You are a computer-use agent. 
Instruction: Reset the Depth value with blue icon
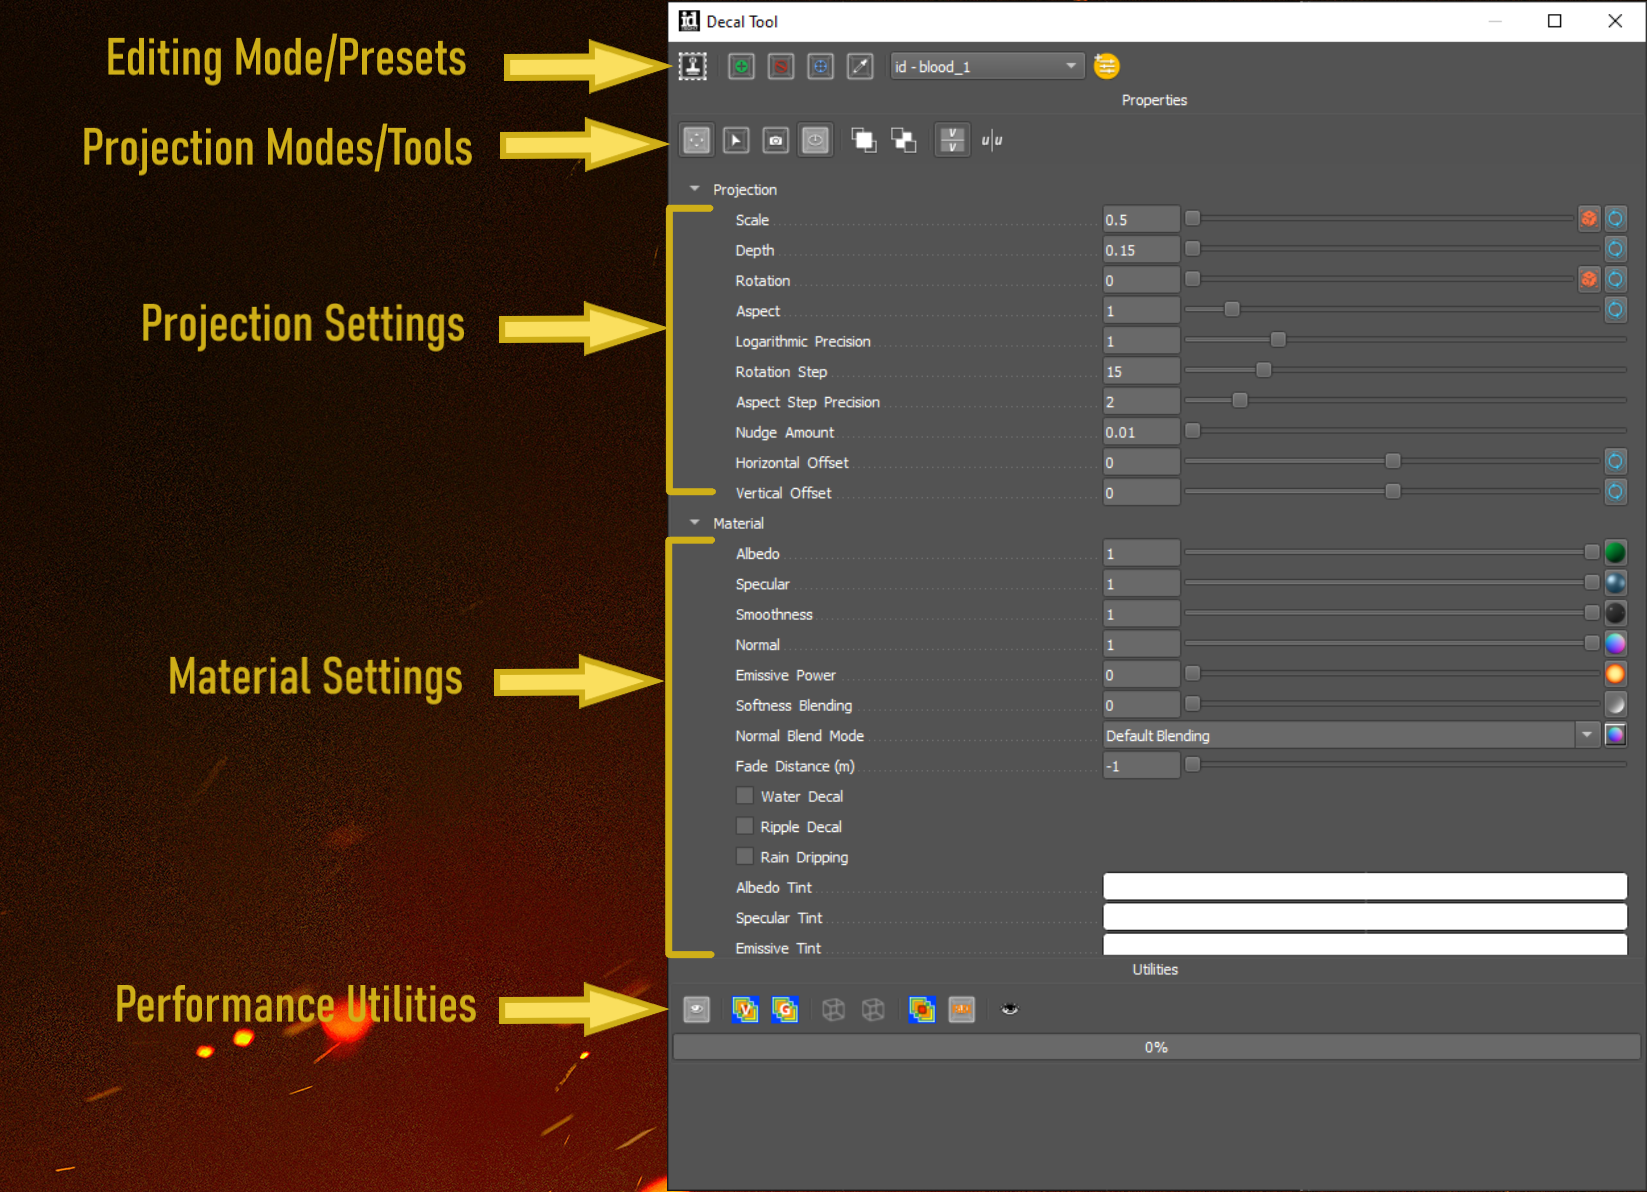[1616, 250]
